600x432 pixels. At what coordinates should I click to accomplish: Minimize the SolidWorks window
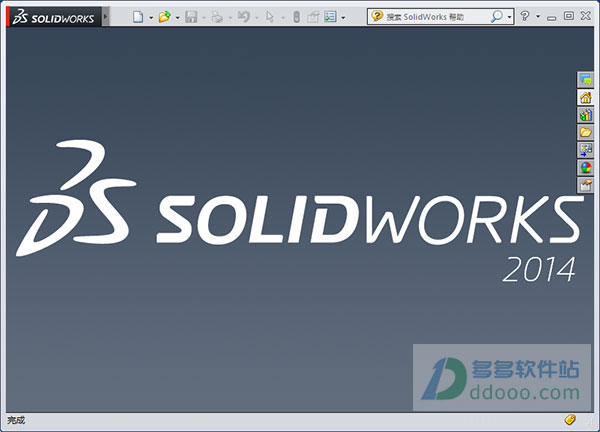coord(551,18)
